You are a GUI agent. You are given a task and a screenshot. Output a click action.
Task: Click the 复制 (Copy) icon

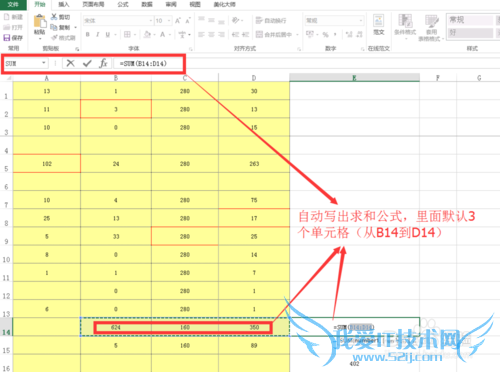point(54,27)
